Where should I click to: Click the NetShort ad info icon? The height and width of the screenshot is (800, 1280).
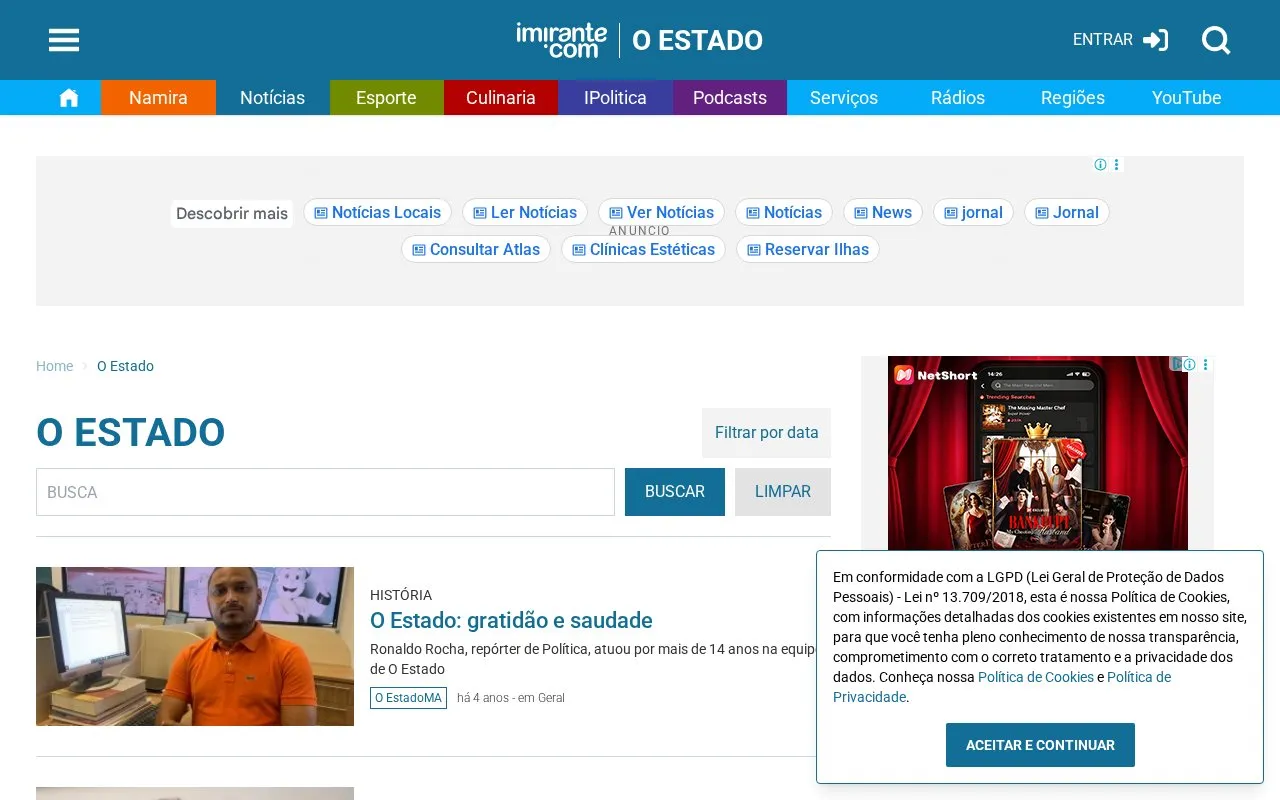(1189, 365)
